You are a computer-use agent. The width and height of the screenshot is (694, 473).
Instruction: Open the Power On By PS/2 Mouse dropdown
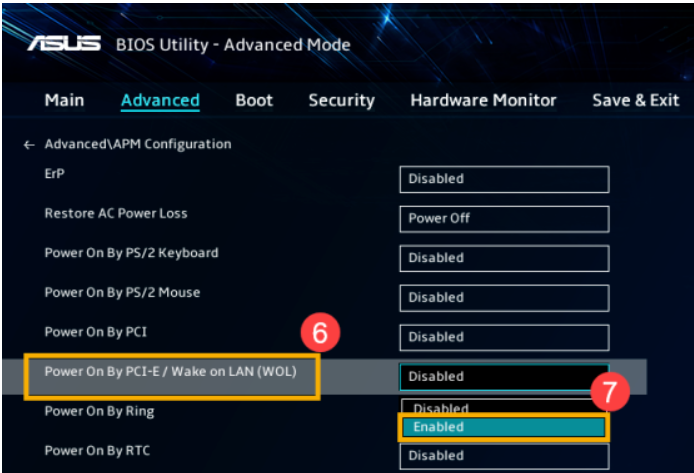(504, 297)
